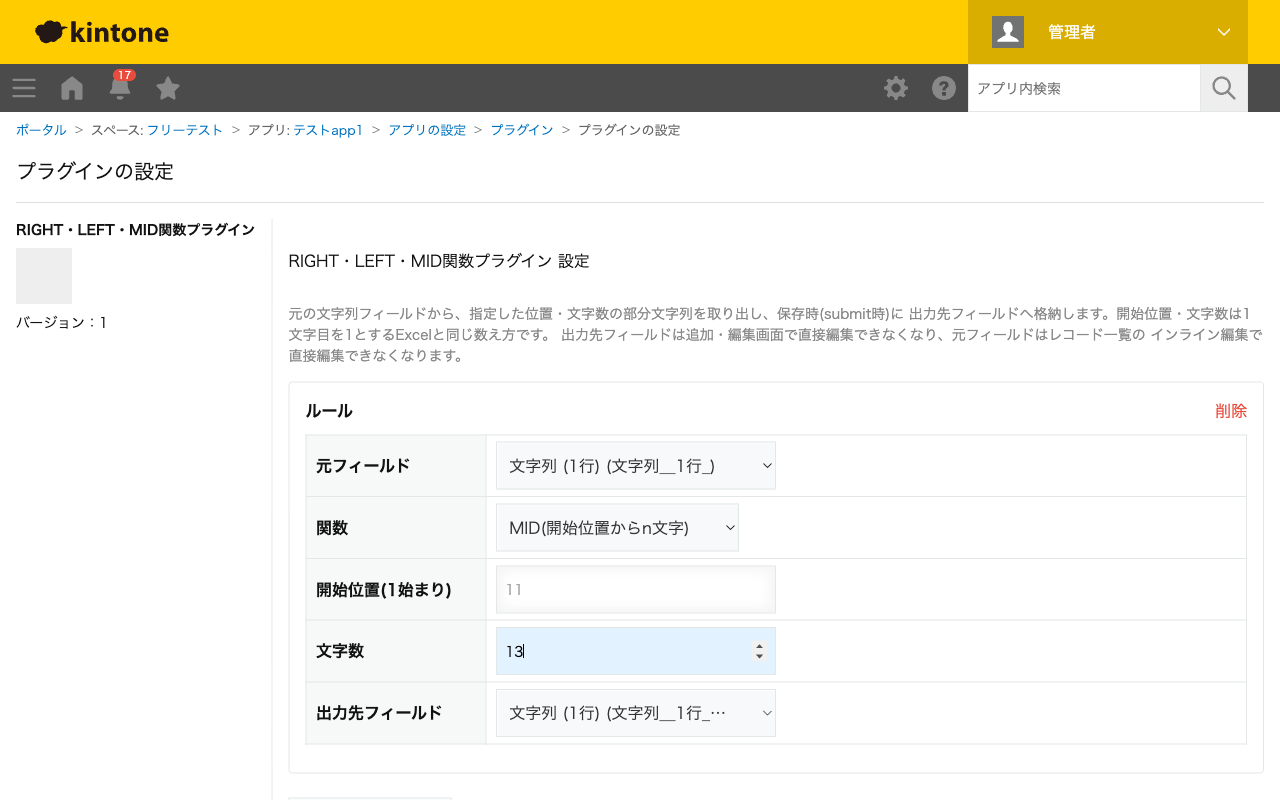Open the 出力先フィールド dropdown

[636, 713]
